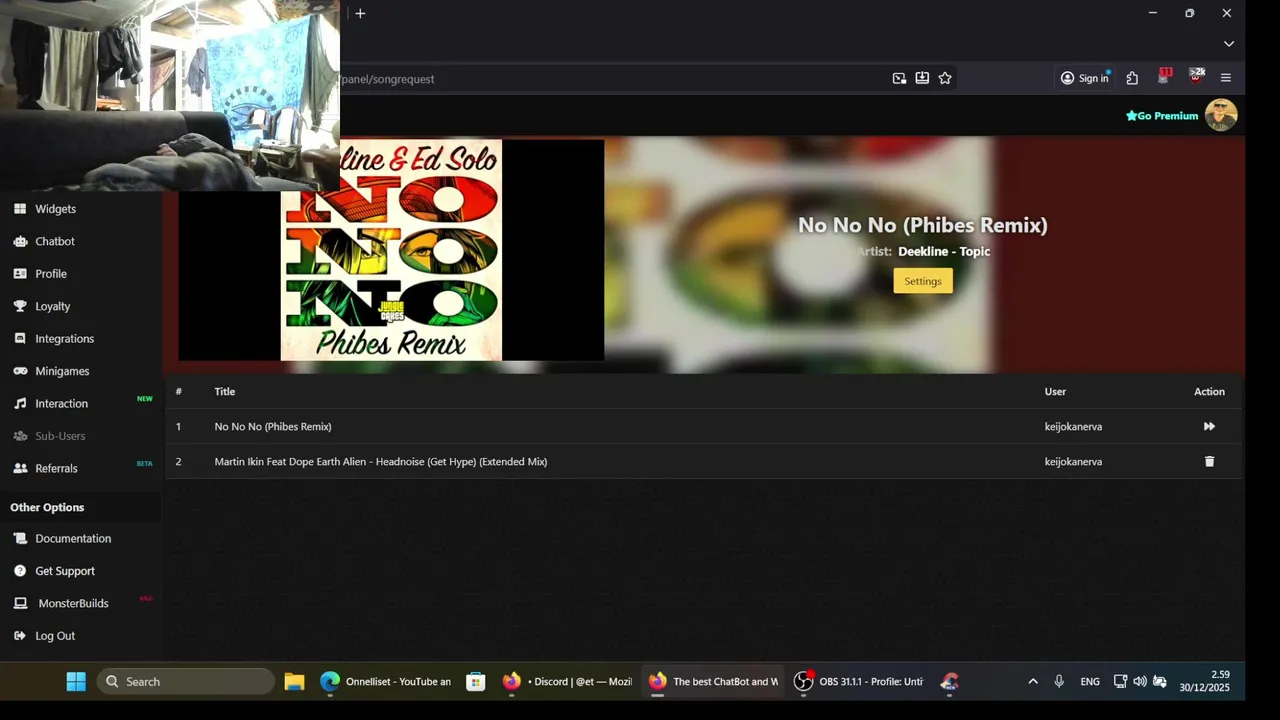Click the User column header
1280x720 pixels.
[x=1055, y=392]
